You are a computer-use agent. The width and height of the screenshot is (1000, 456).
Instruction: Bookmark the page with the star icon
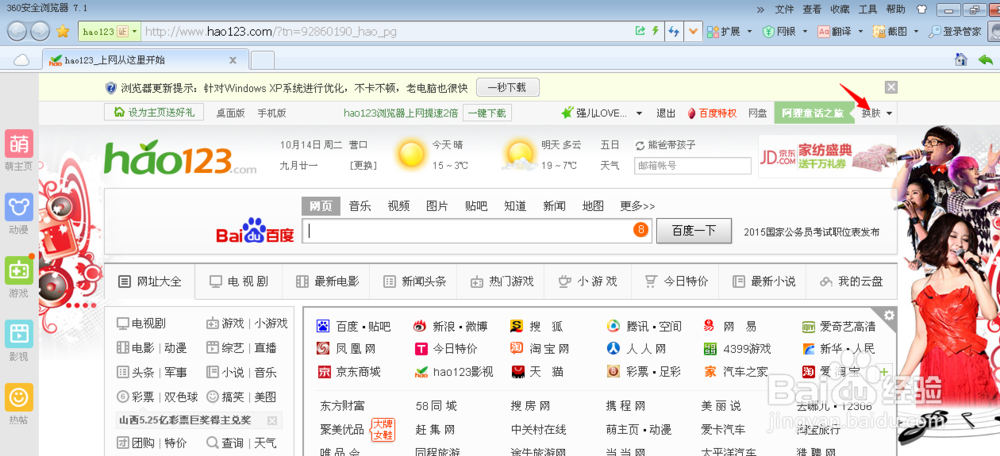62,31
